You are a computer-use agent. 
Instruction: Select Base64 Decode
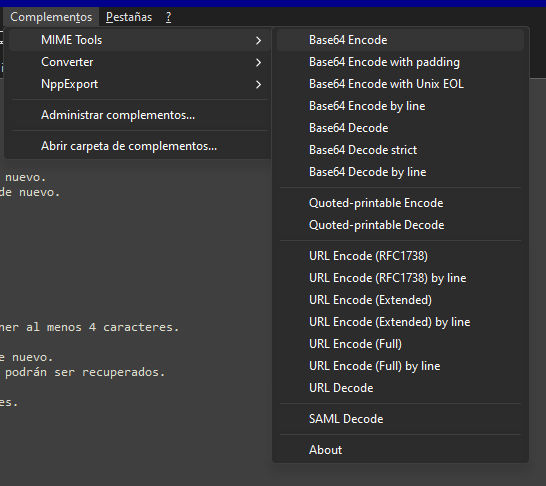pyautogui.click(x=400, y=128)
